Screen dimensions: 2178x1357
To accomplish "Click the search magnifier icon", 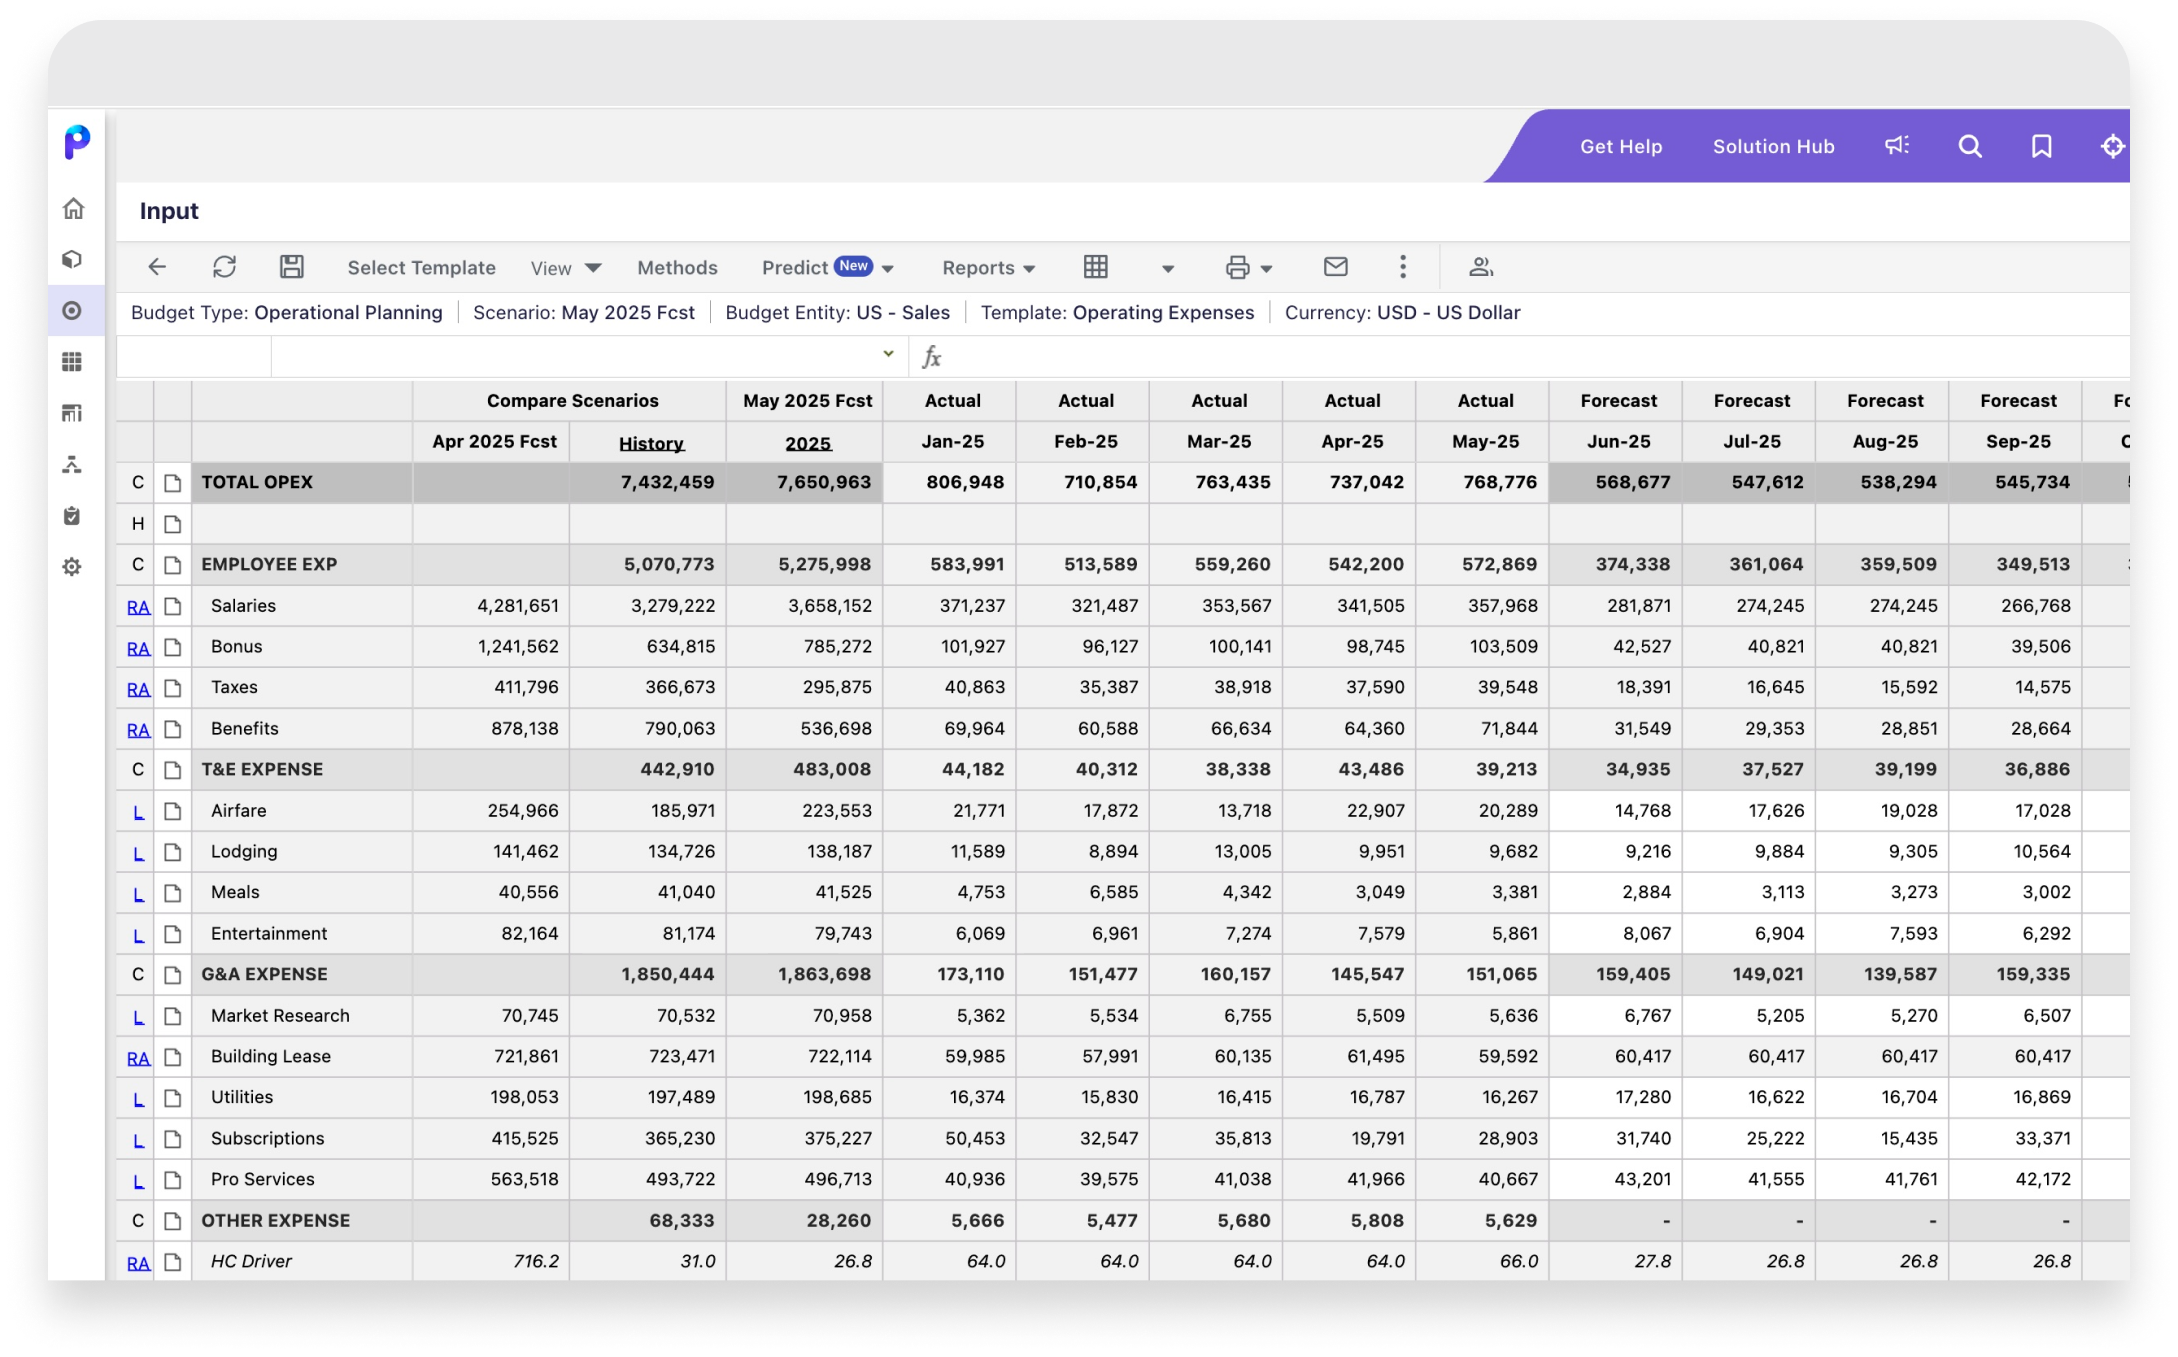I will point(1969,147).
